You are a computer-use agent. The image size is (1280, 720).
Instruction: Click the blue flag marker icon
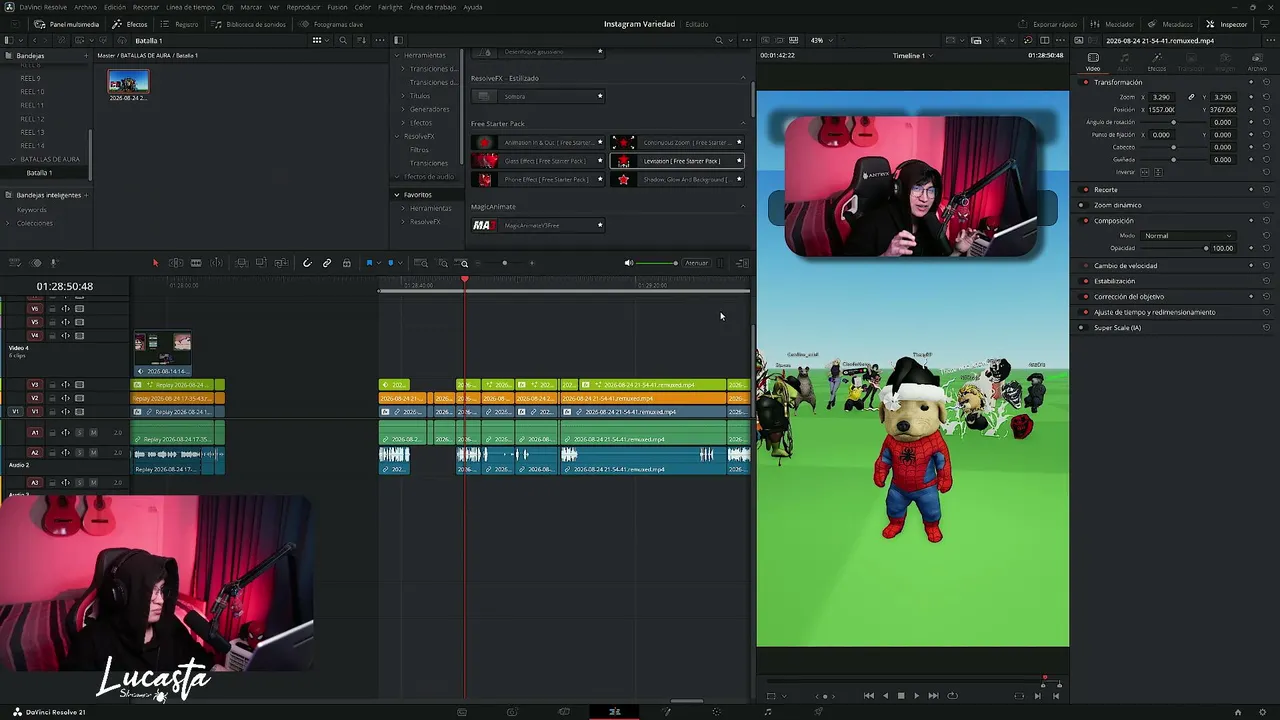369,263
